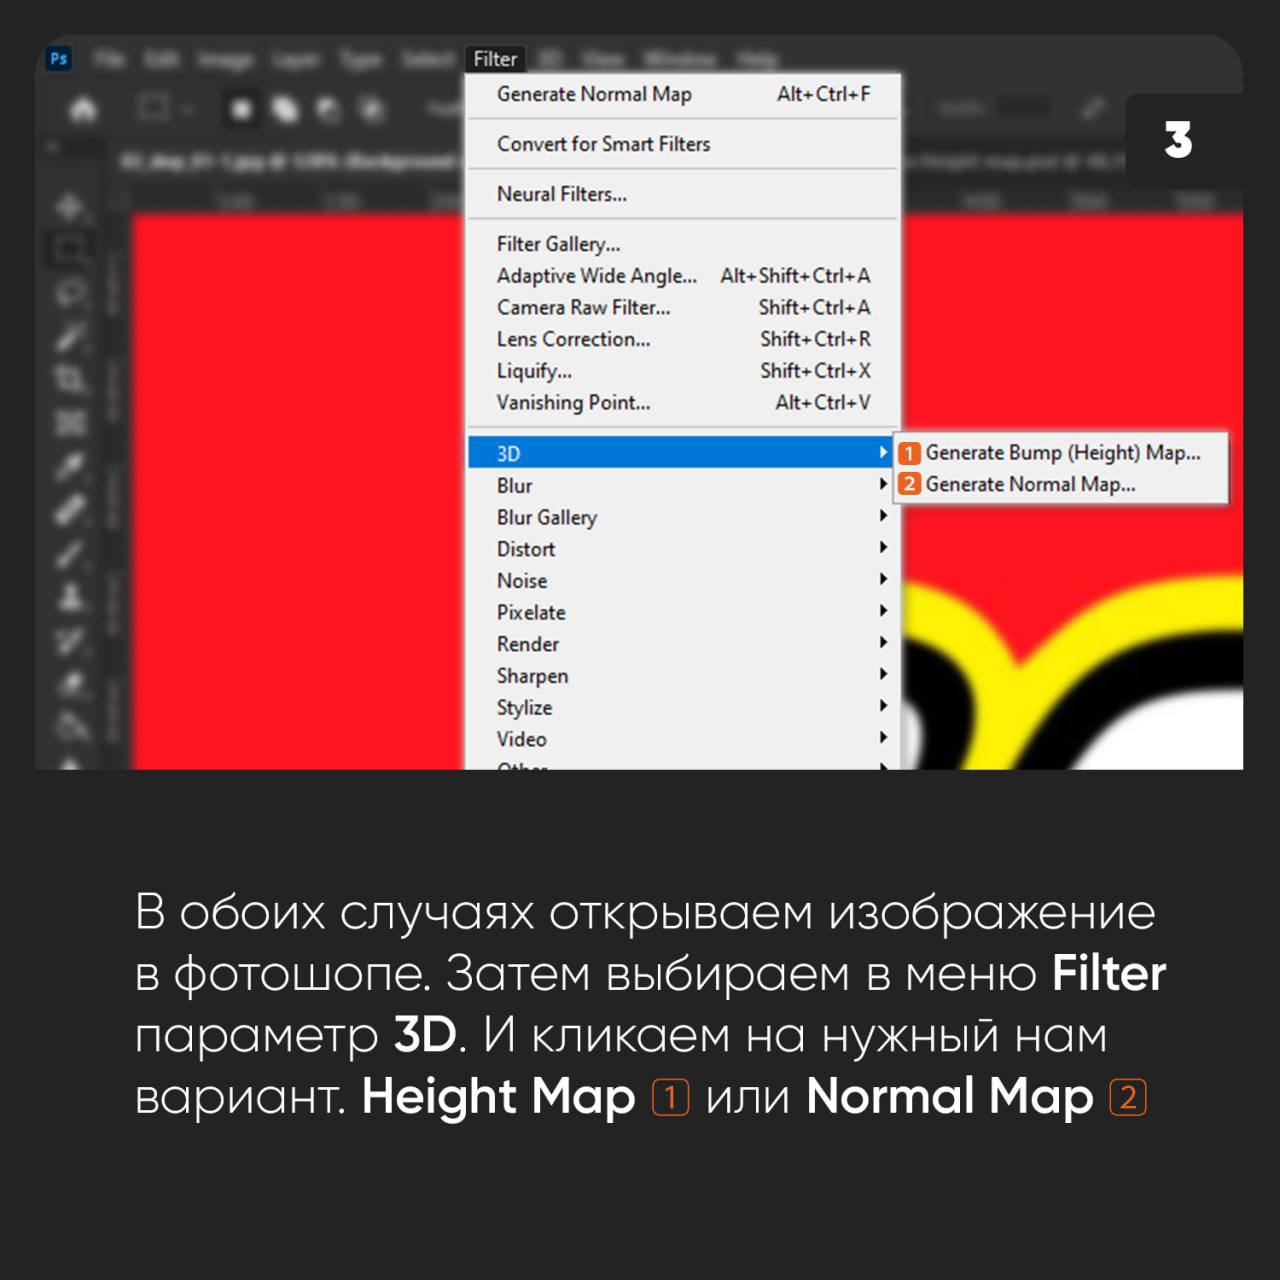Screen dimensions: 1280x1280
Task: Open the Liquify filter
Action: coord(684,371)
